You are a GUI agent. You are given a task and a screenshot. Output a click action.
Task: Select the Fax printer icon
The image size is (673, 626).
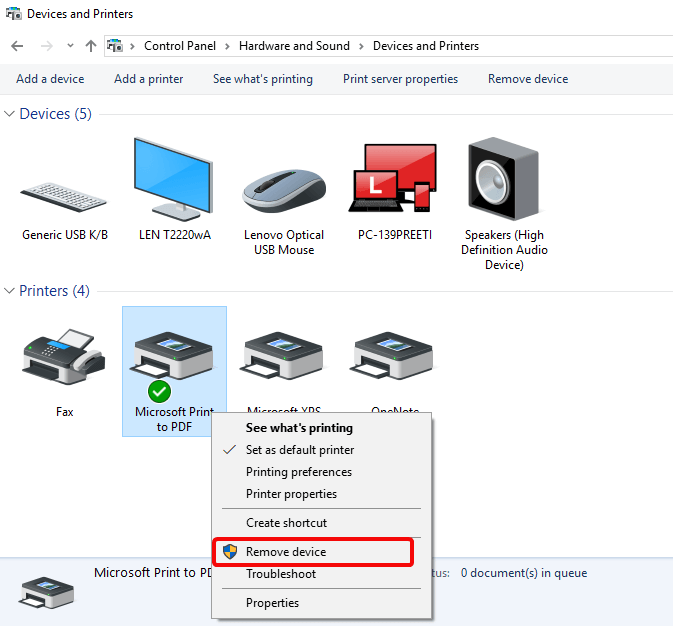64,356
